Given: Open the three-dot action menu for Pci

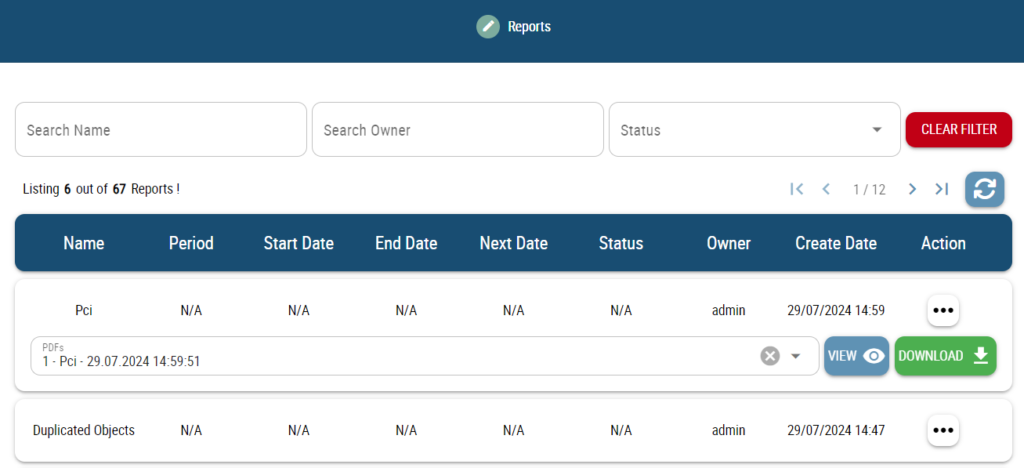Looking at the screenshot, I should [x=943, y=310].
